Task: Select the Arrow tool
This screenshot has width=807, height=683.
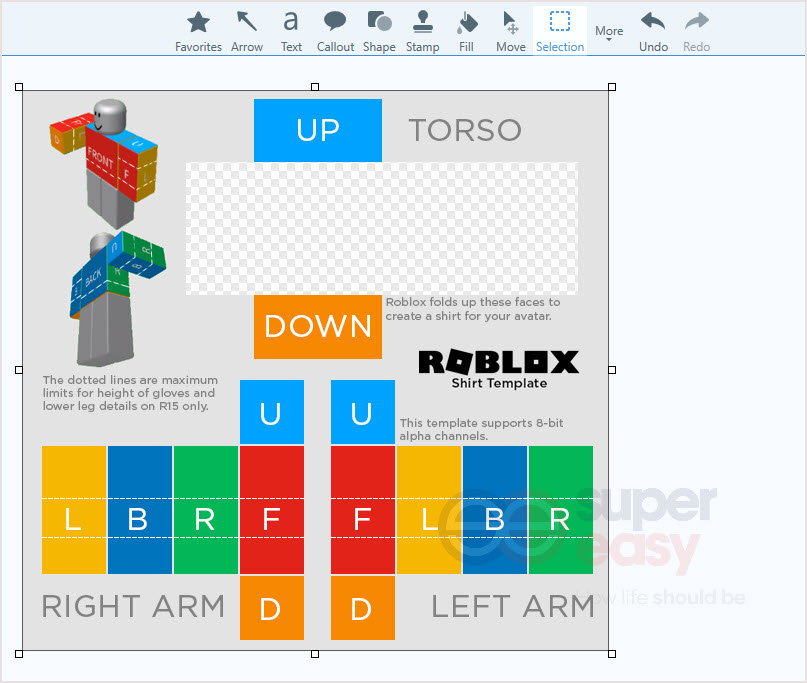Action: pyautogui.click(x=247, y=32)
